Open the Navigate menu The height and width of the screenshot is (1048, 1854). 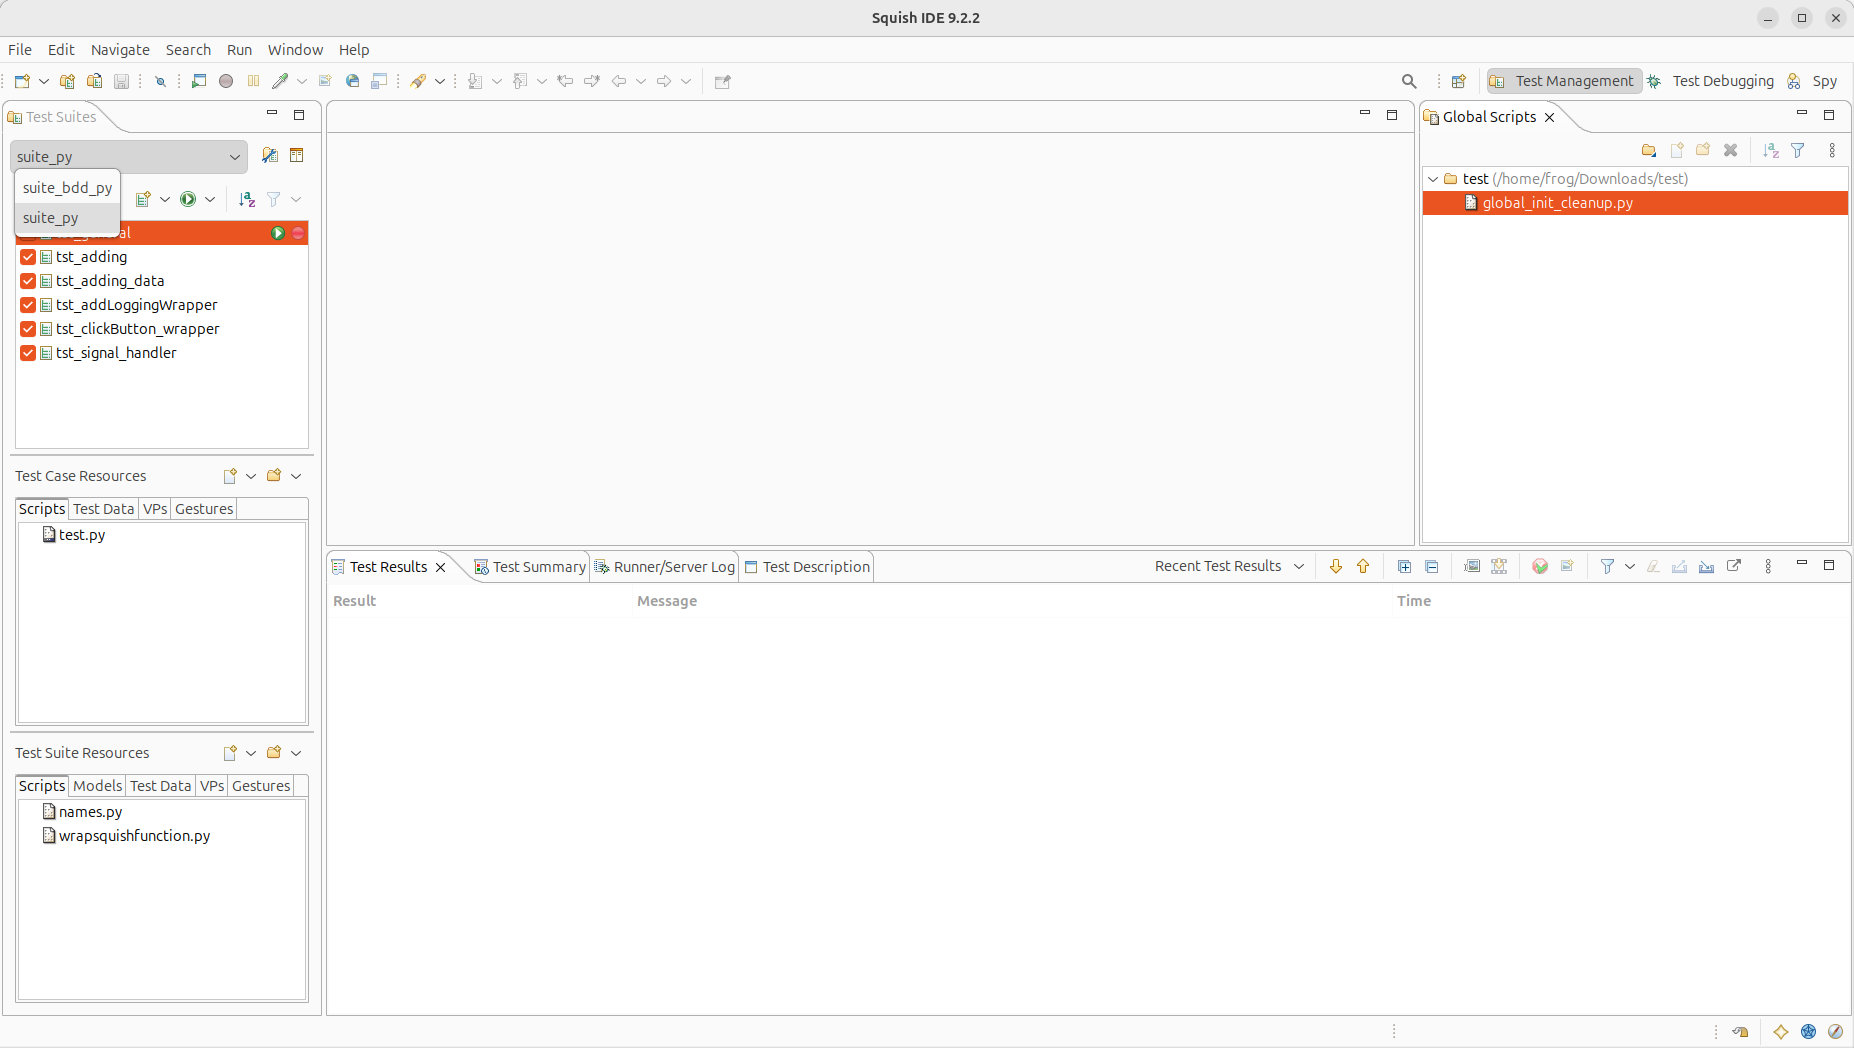120,50
